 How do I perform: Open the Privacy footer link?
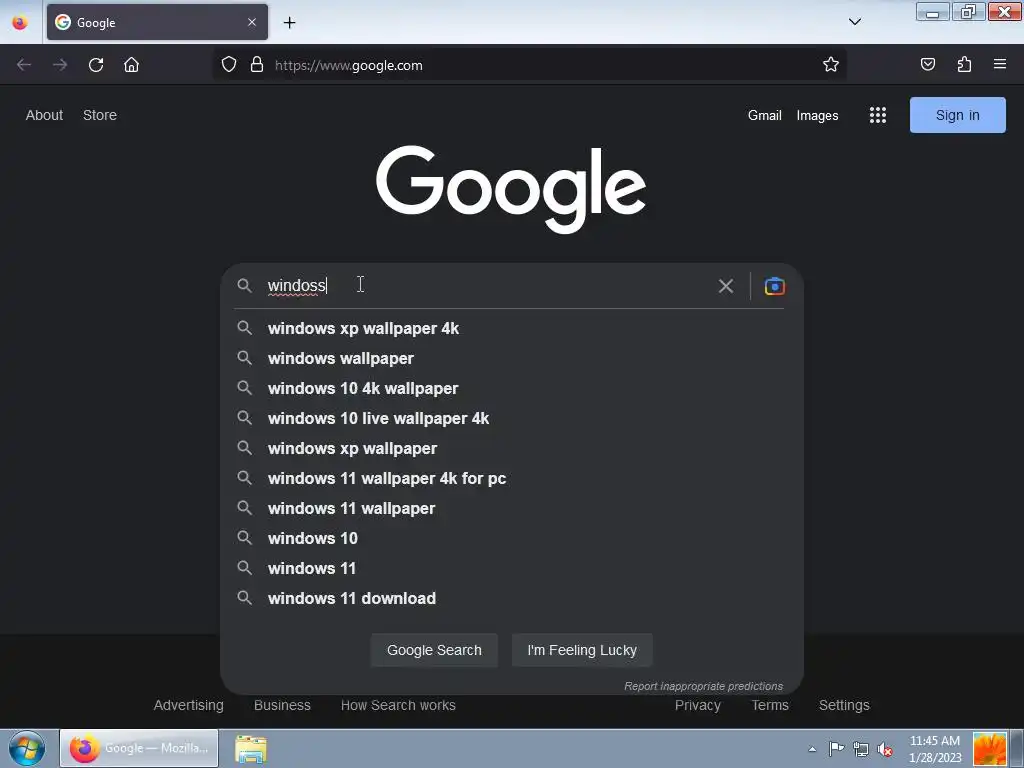point(697,705)
